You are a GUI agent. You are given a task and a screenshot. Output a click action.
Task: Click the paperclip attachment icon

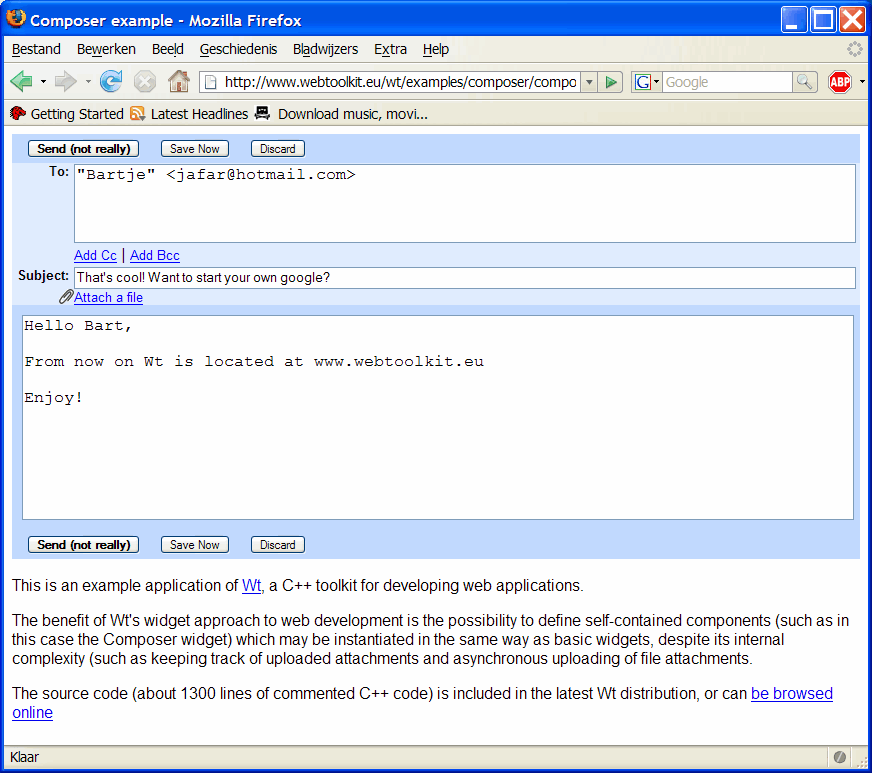pos(66,297)
